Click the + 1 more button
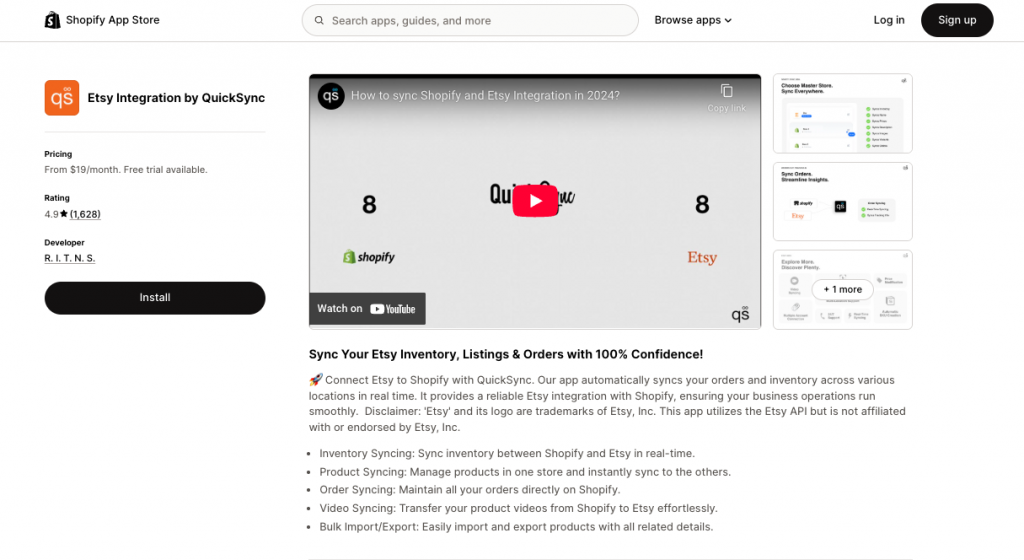1024x560 pixels. click(842, 289)
